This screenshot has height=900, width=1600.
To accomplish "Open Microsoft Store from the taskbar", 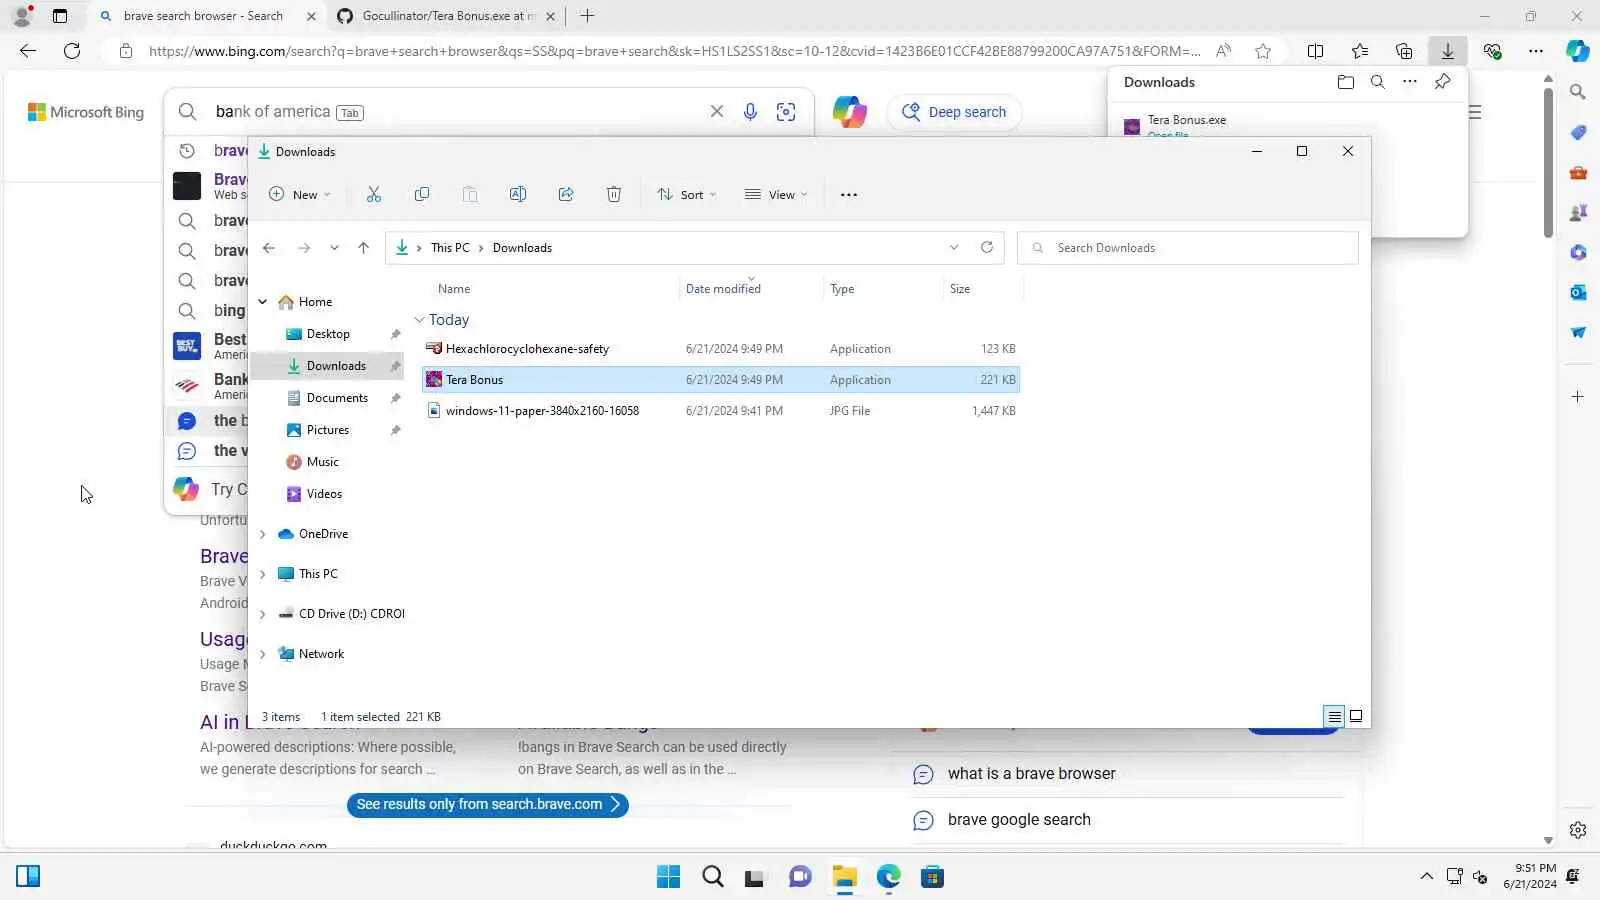I will point(933,877).
